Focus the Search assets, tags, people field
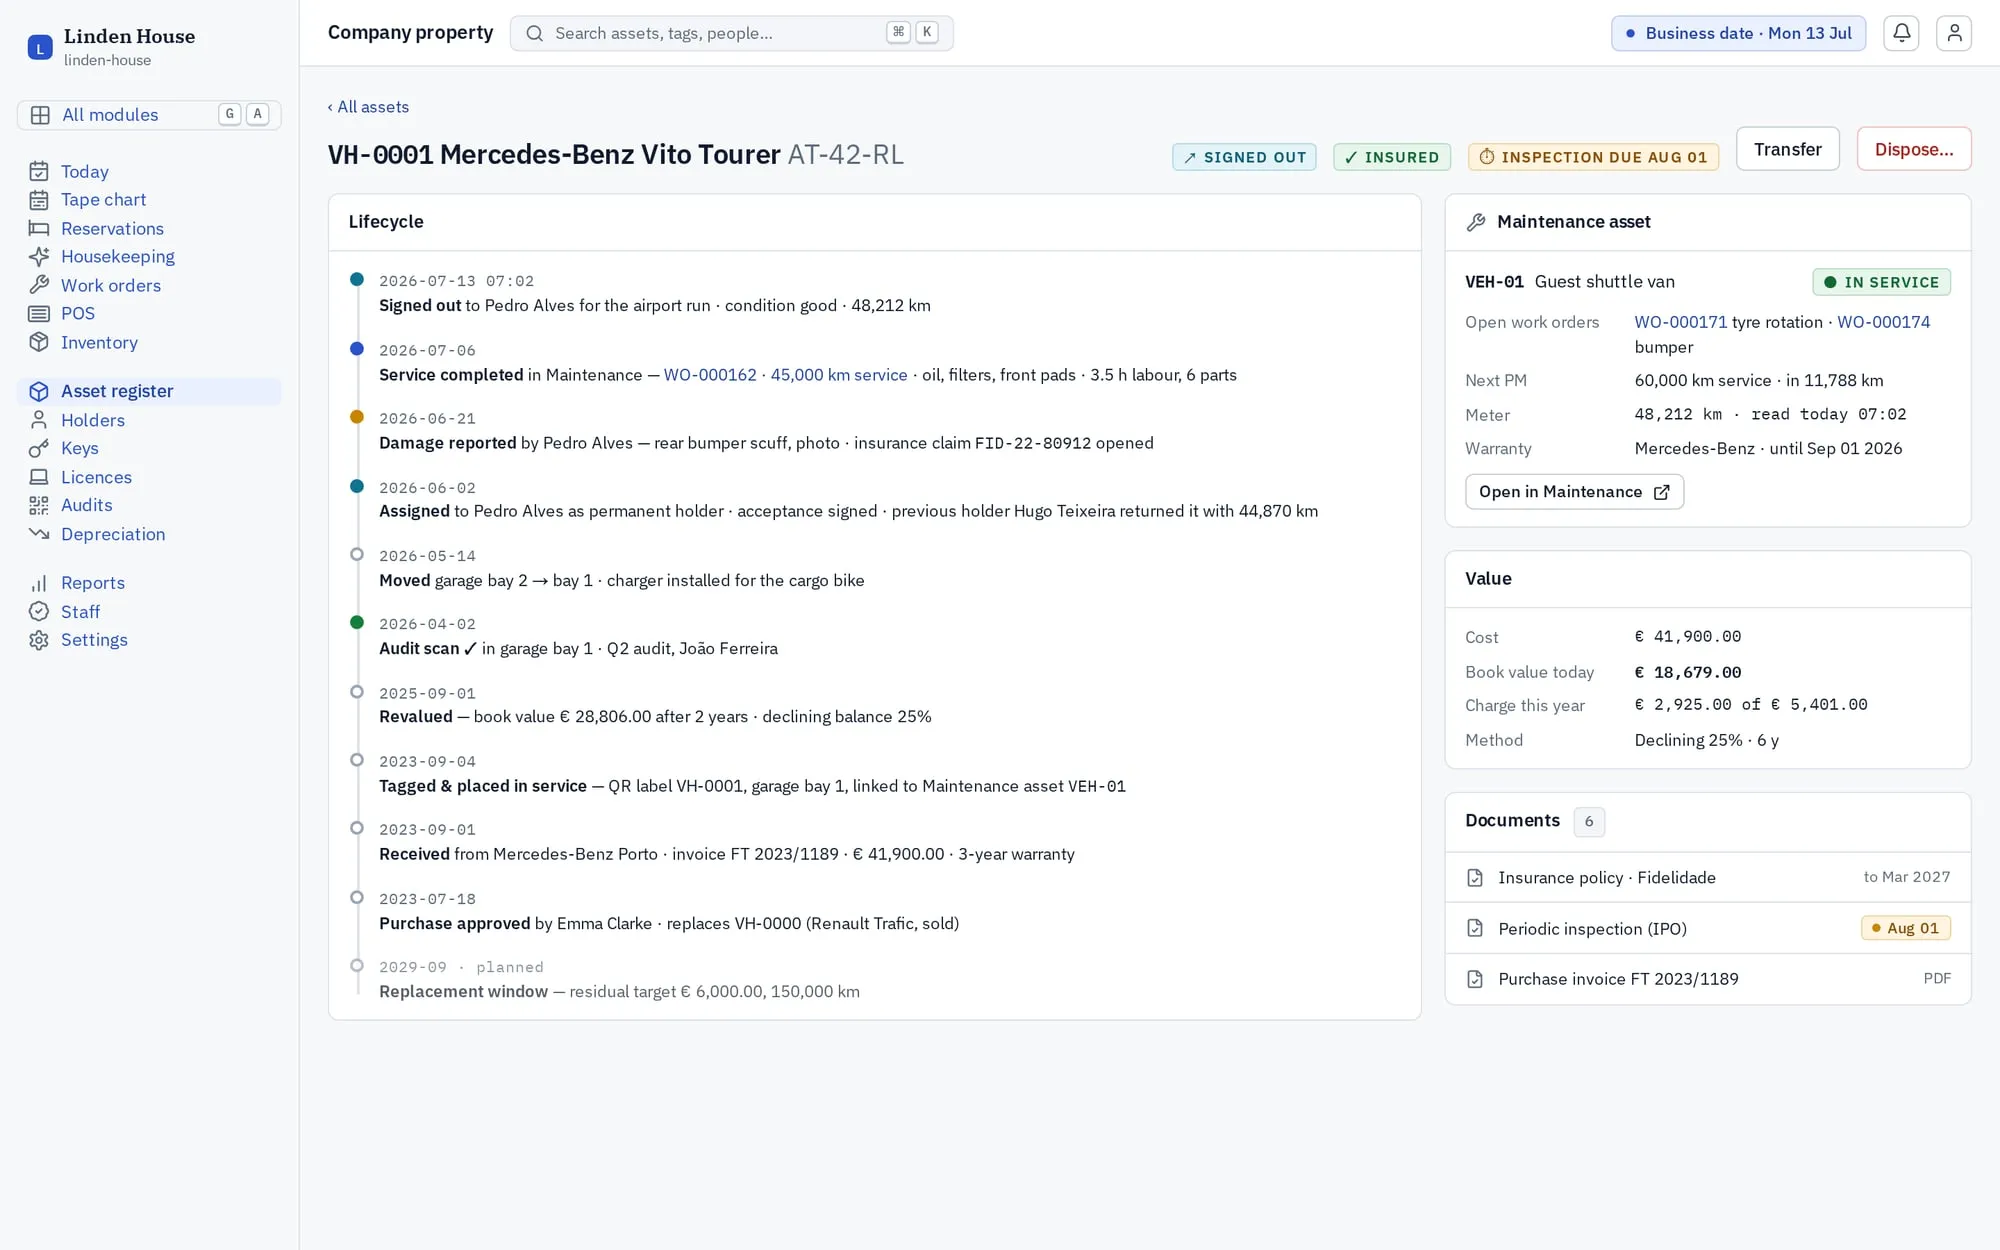The width and height of the screenshot is (2000, 1250). tap(731, 33)
